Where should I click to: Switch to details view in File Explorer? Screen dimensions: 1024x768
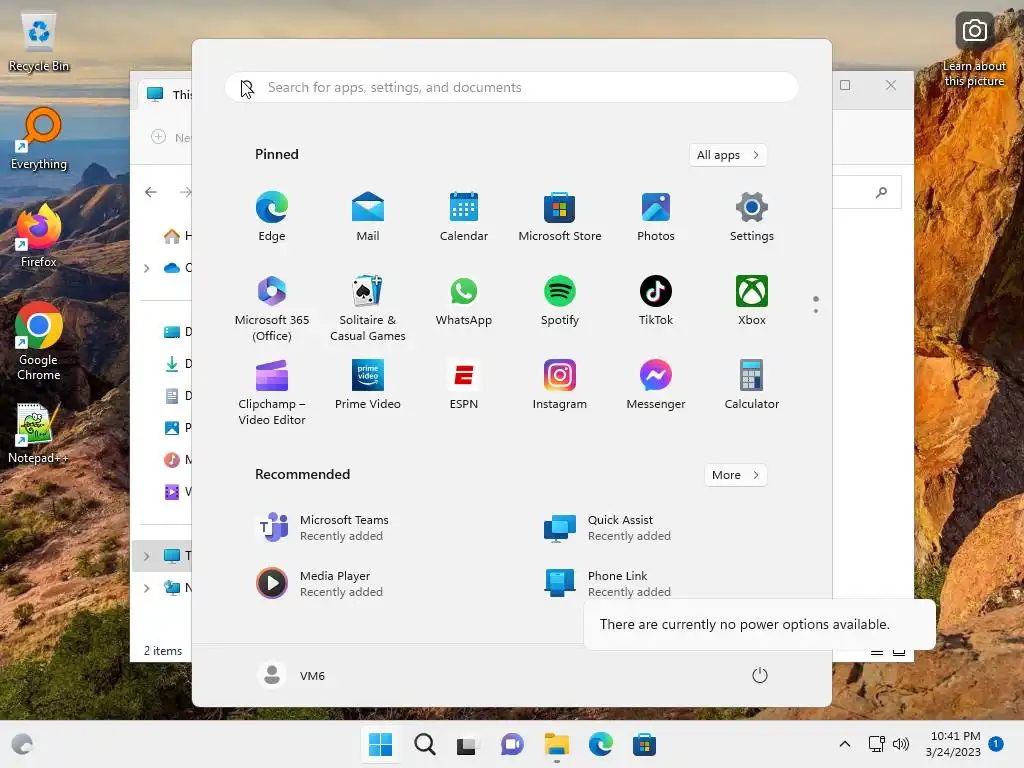(877, 652)
